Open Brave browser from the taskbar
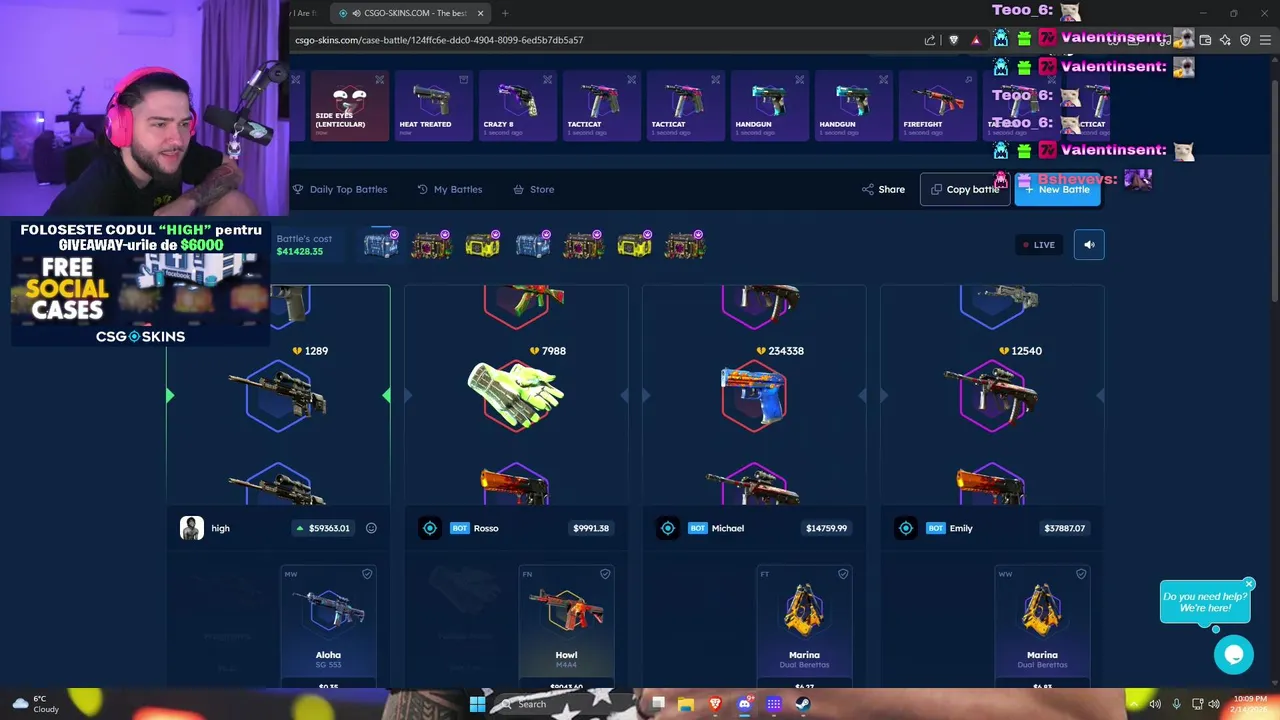 [715, 704]
